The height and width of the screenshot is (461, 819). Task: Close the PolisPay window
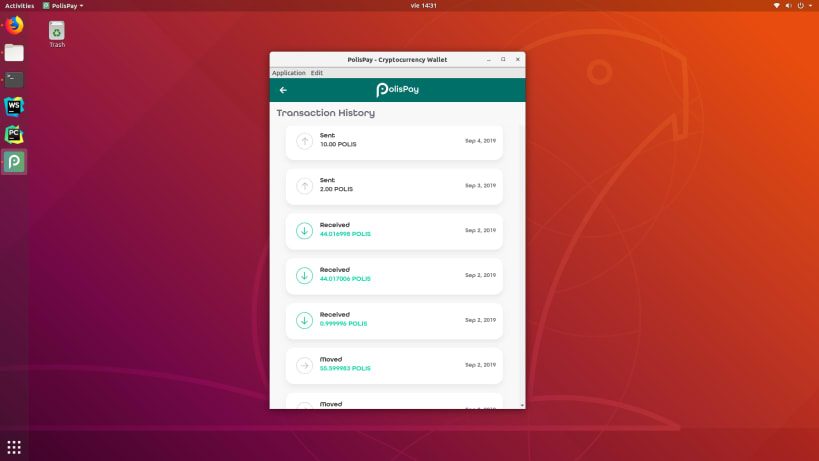click(x=518, y=60)
